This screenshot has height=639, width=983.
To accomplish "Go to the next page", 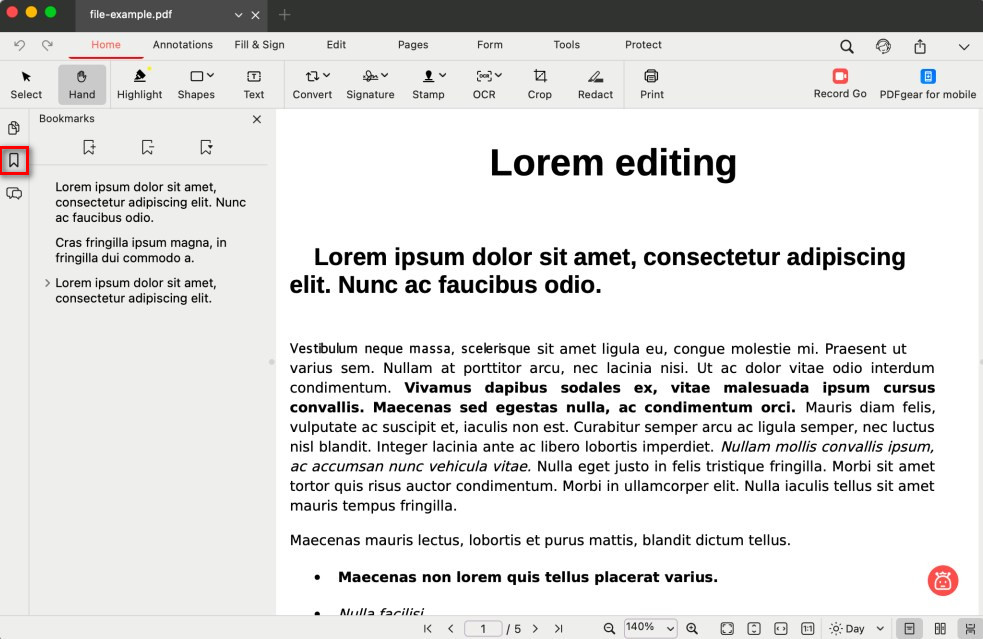I will [x=535, y=628].
